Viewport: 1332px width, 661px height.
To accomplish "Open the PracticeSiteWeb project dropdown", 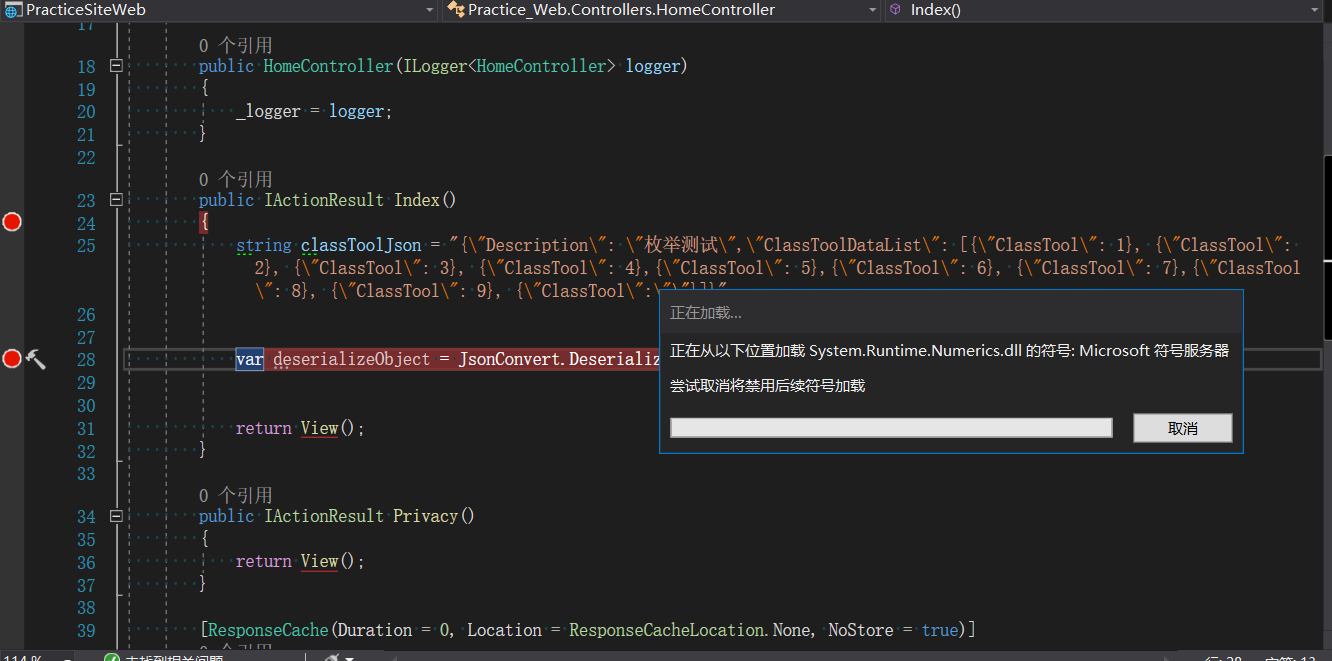I will 430,9.
